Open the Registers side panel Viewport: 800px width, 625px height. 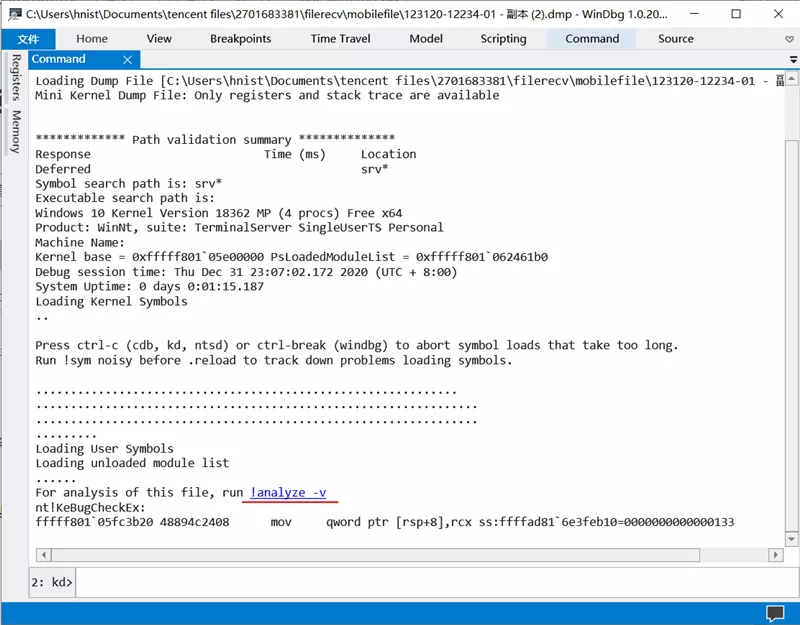click(x=16, y=78)
